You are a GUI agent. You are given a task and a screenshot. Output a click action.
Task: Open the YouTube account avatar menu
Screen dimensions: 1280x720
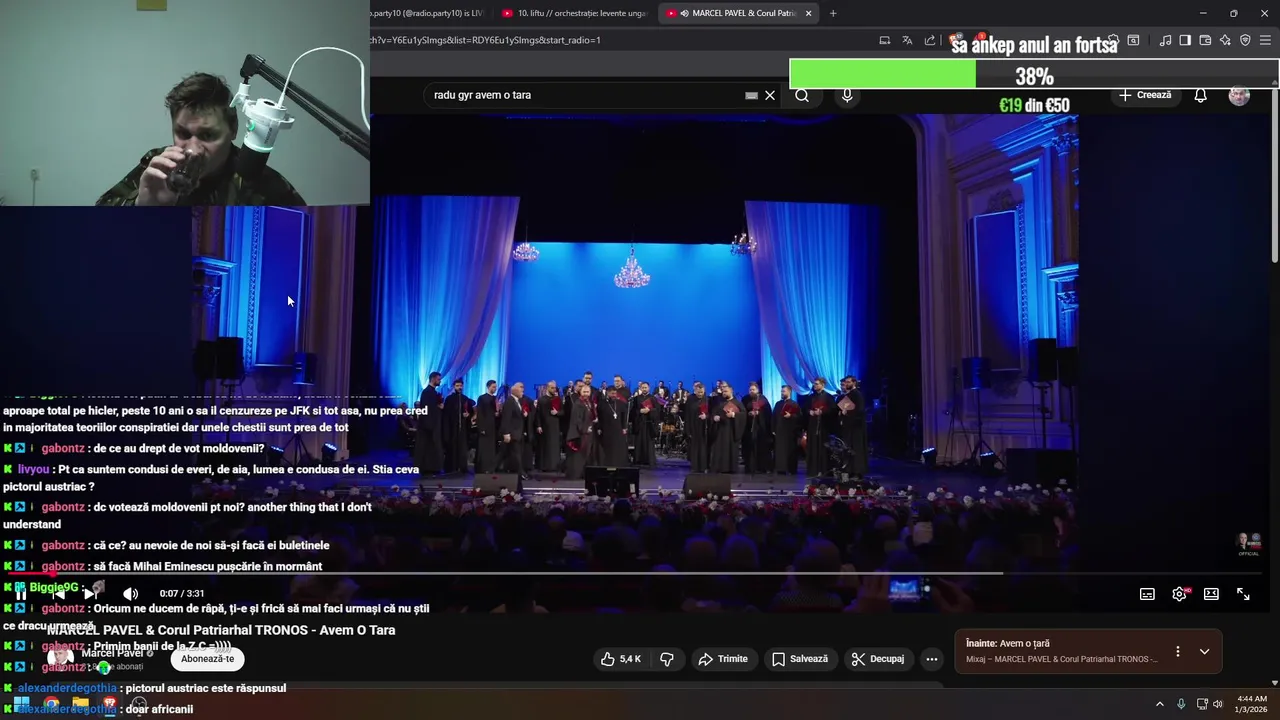pyautogui.click(x=1239, y=95)
